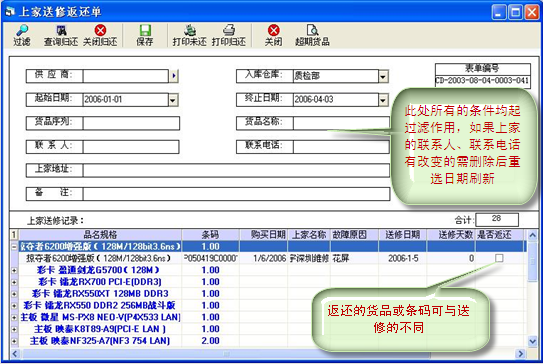
Task: Expand the 微星 MS-PX8 NEO-V row
Action: click(x=14, y=317)
